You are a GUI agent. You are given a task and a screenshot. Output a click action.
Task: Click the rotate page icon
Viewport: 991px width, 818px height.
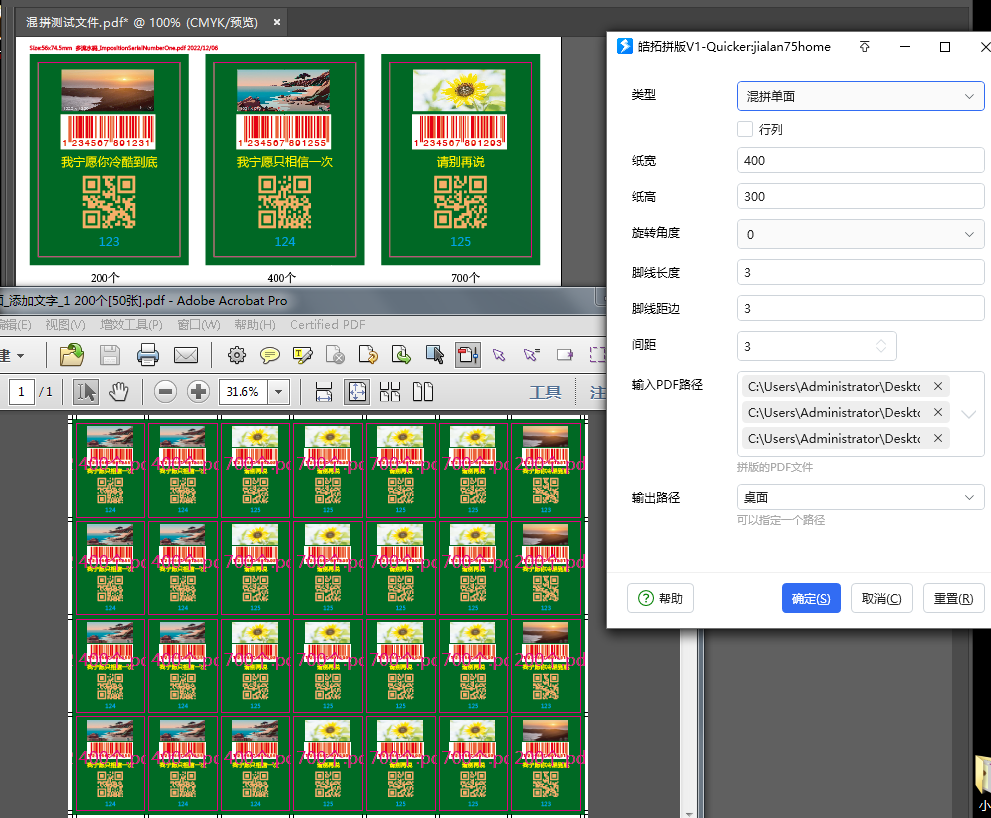[x=368, y=355]
